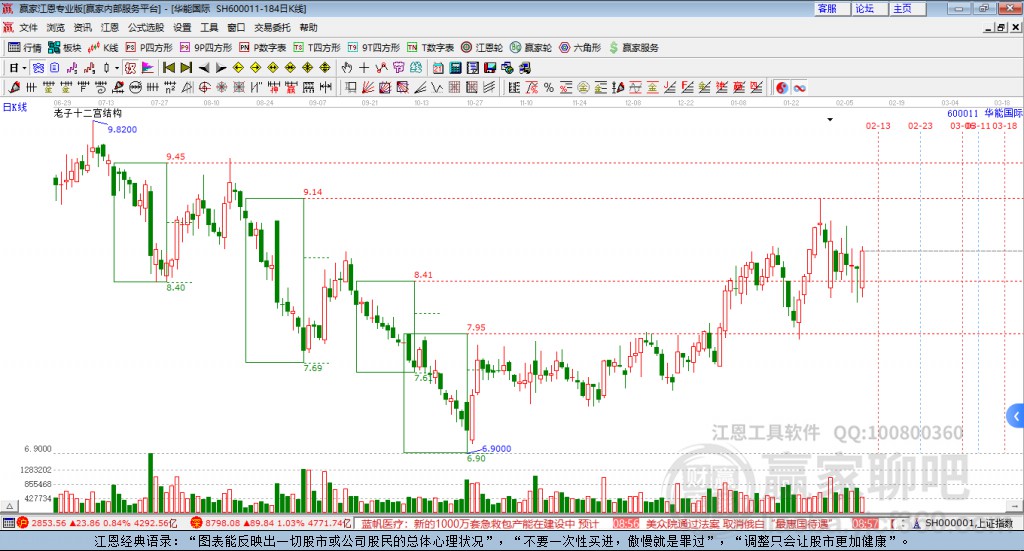Click the 6.9000 low price label

pos(496,449)
